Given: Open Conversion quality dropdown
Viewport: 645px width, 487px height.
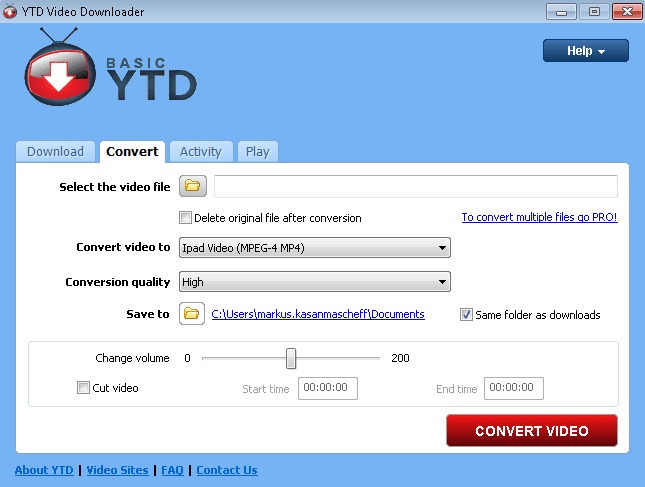Looking at the screenshot, I should pyautogui.click(x=315, y=282).
